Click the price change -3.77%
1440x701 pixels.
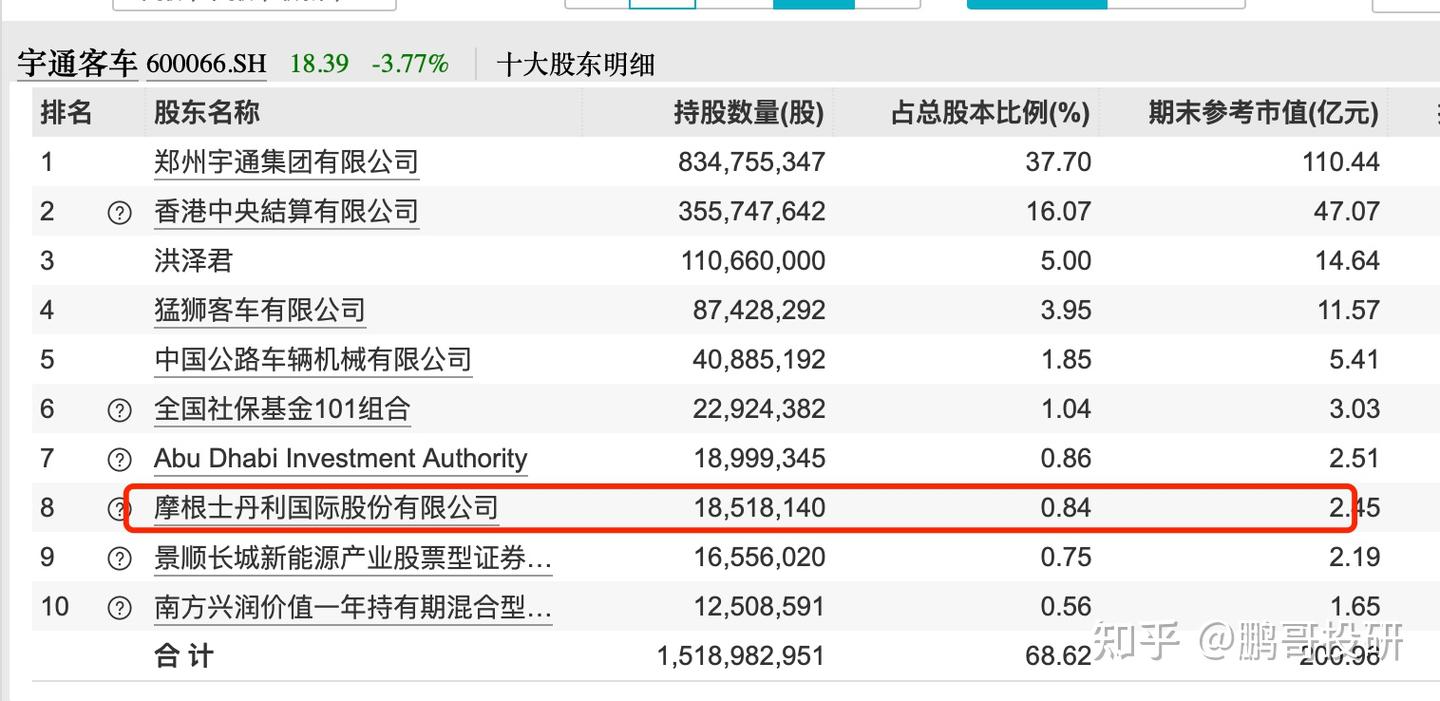(410, 65)
